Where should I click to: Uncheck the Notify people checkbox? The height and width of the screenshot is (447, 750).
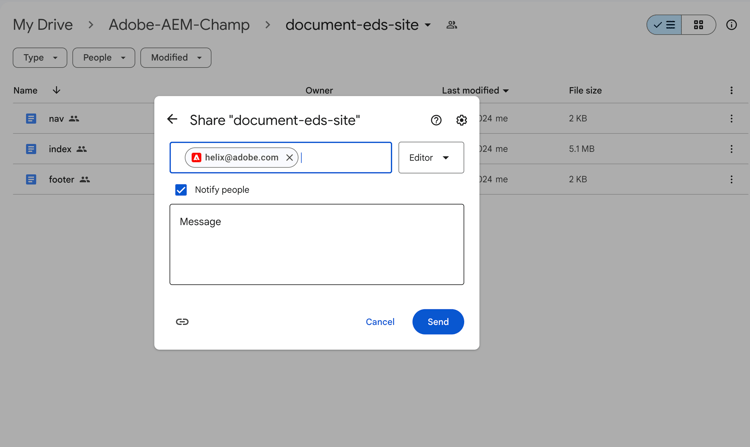pos(181,190)
